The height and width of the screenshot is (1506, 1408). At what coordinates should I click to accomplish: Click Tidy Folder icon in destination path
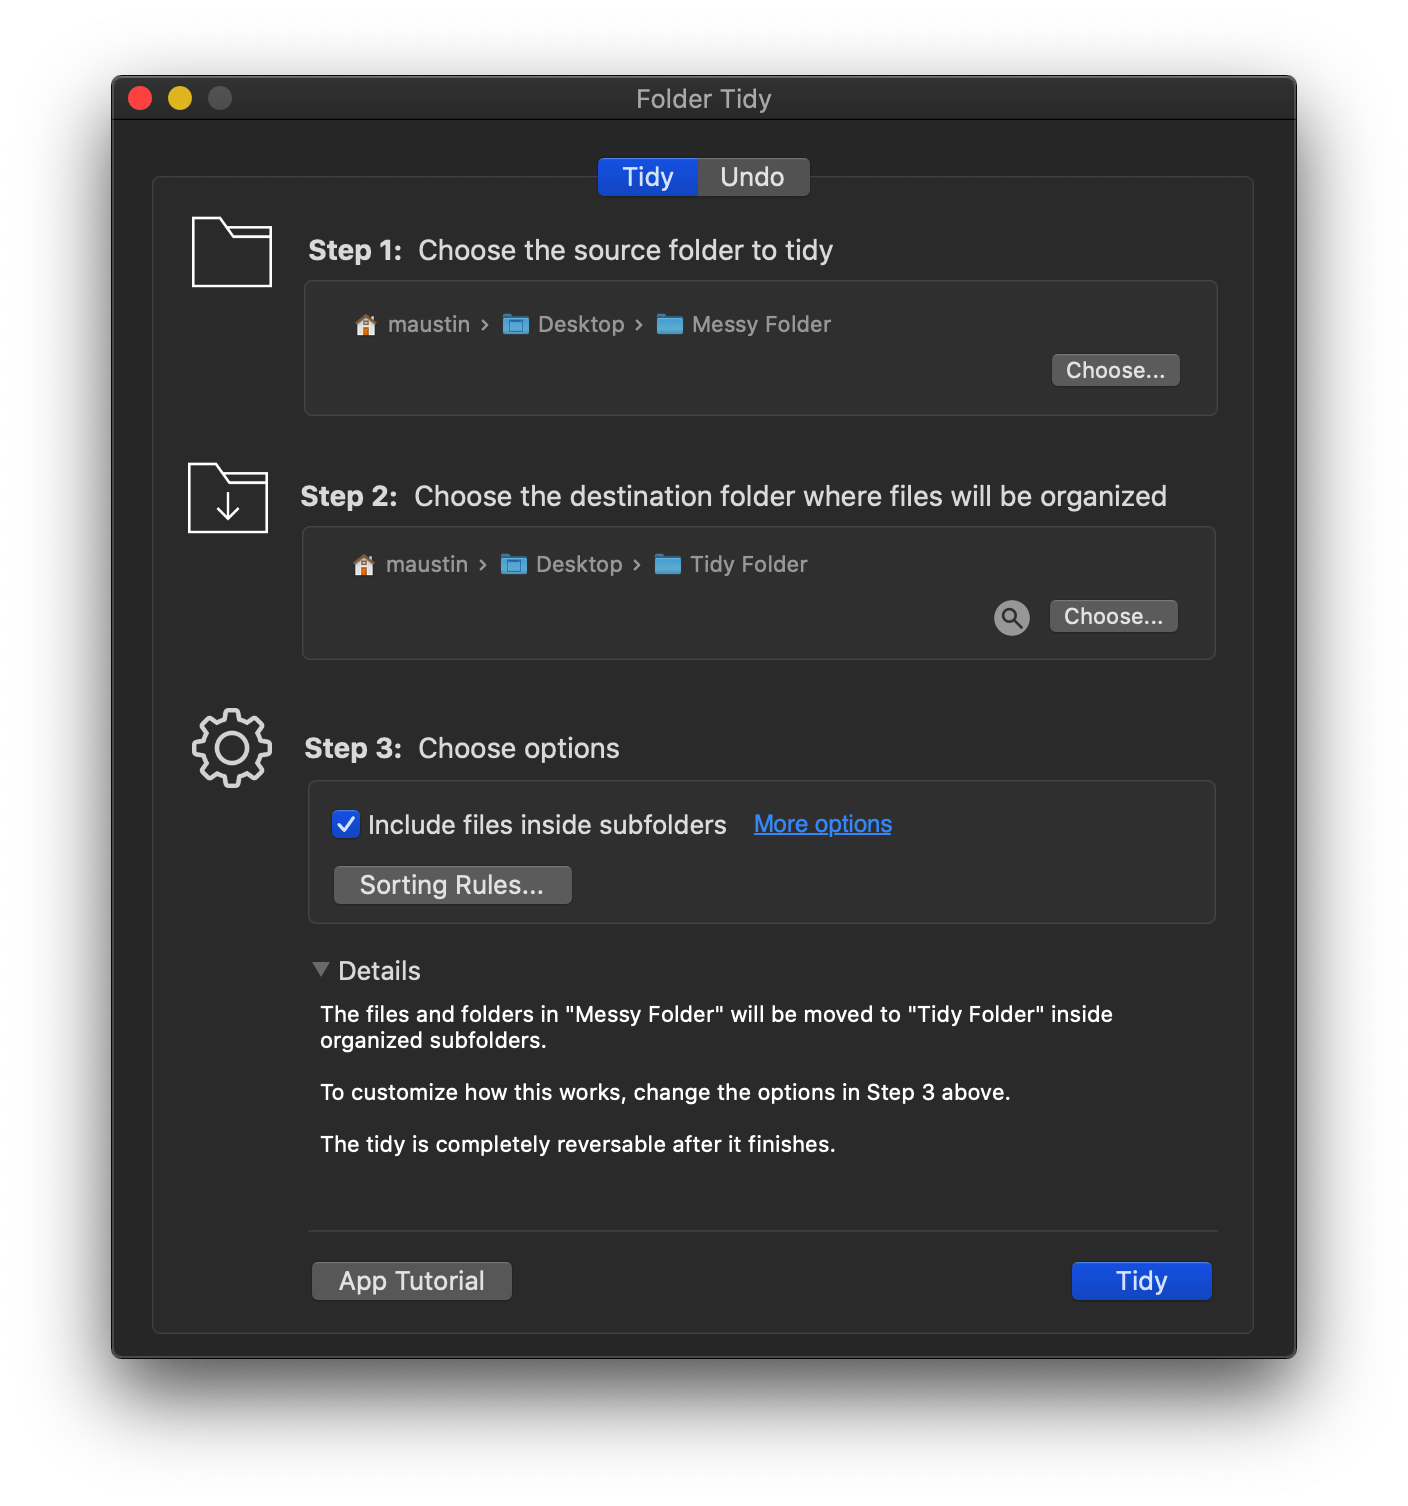(x=668, y=564)
